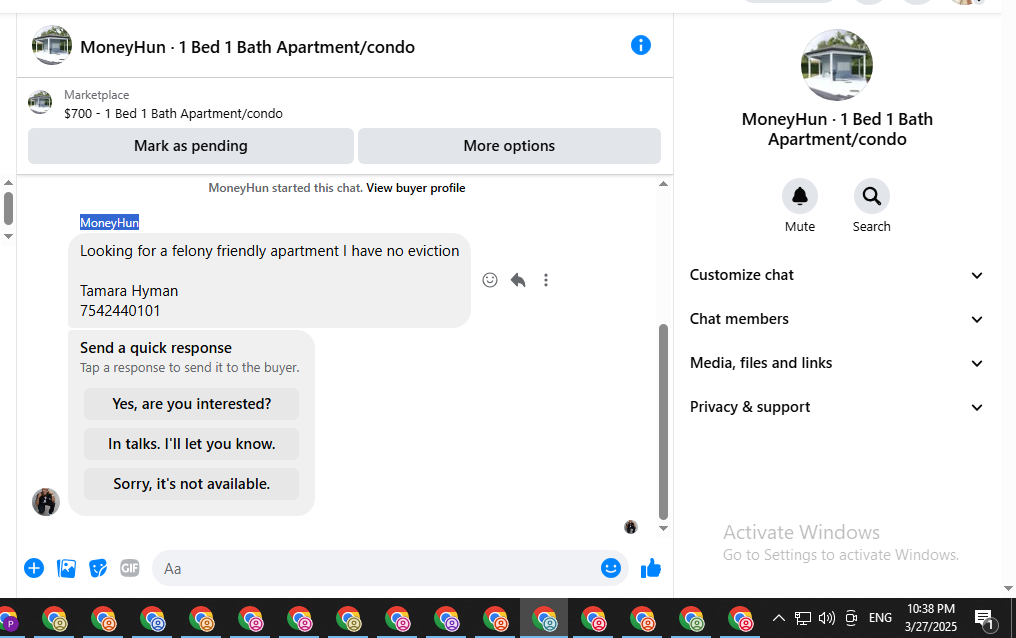The height and width of the screenshot is (638, 1016).
Task: Click the chat message scrollbar thumb
Action: pyautogui.click(x=663, y=422)
